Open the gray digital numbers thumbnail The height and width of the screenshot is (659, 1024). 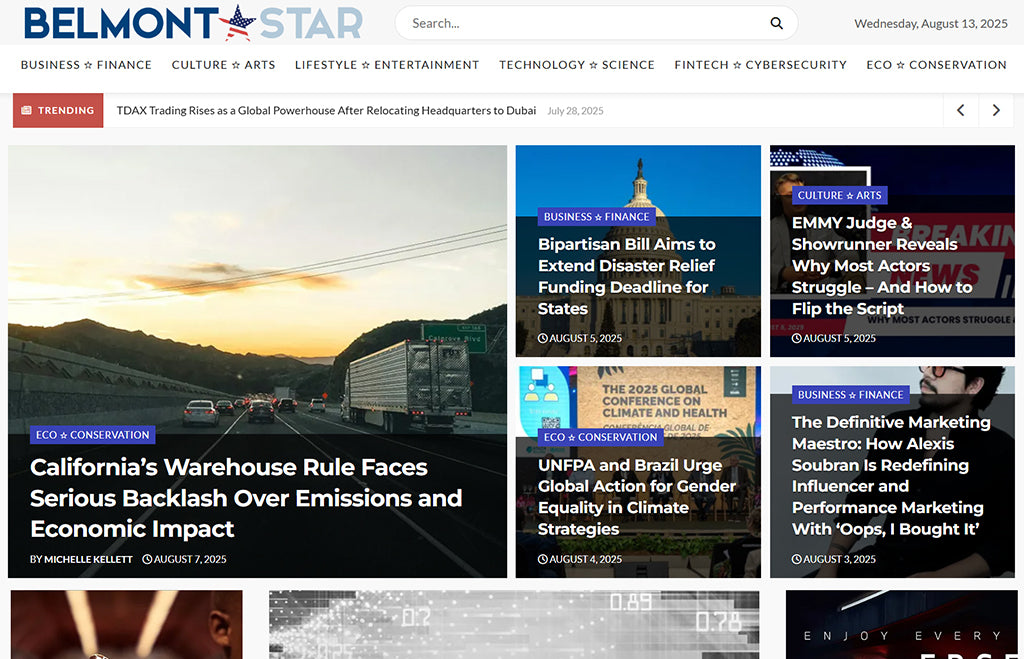(x=514, y=624)
